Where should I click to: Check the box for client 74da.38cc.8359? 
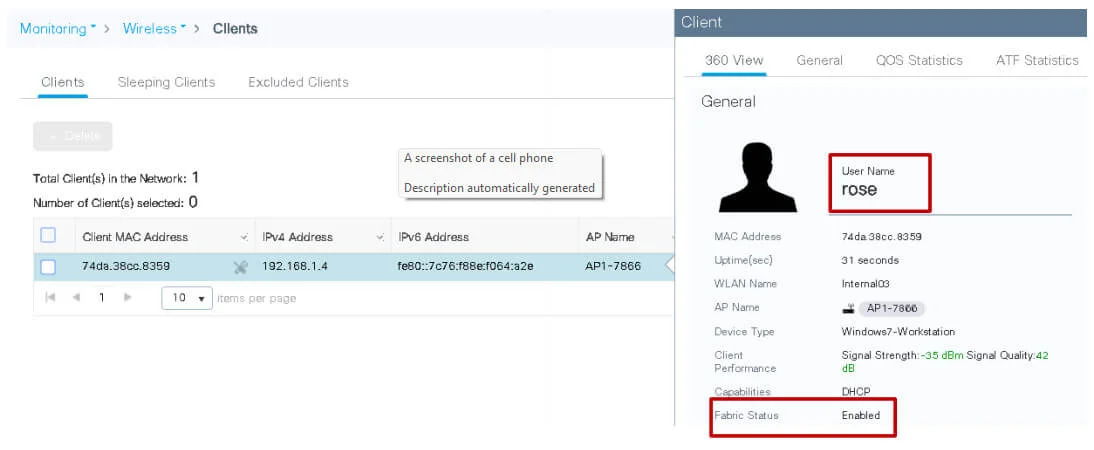coord(47,267)
